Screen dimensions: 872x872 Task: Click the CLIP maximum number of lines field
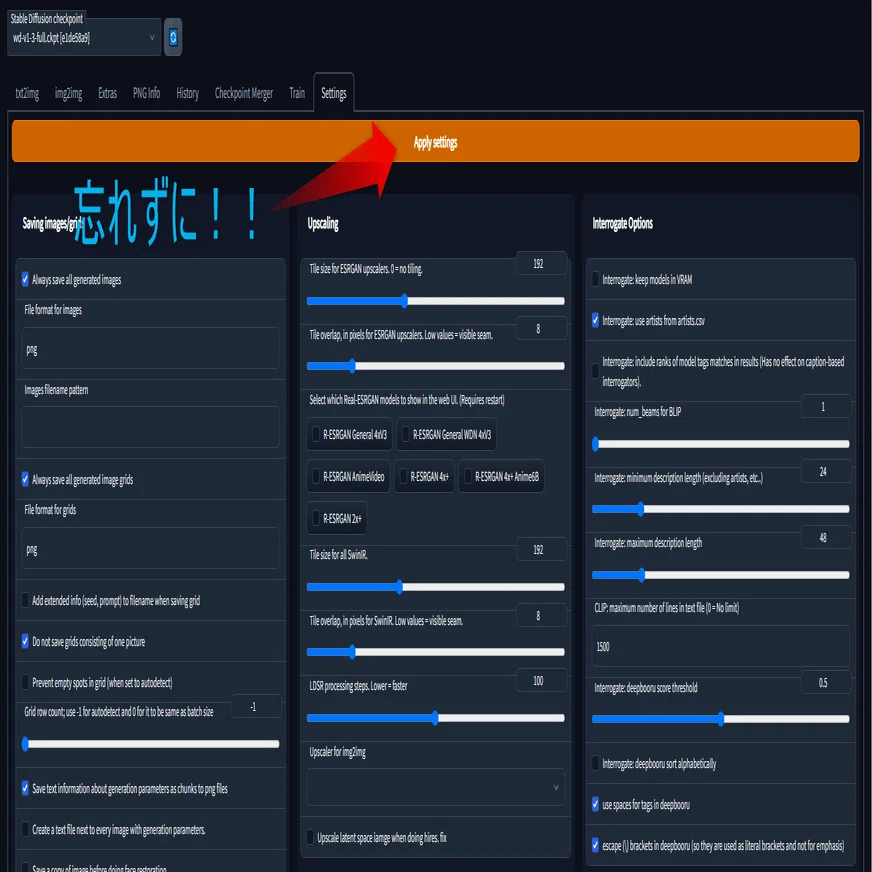tap(721, 646)
